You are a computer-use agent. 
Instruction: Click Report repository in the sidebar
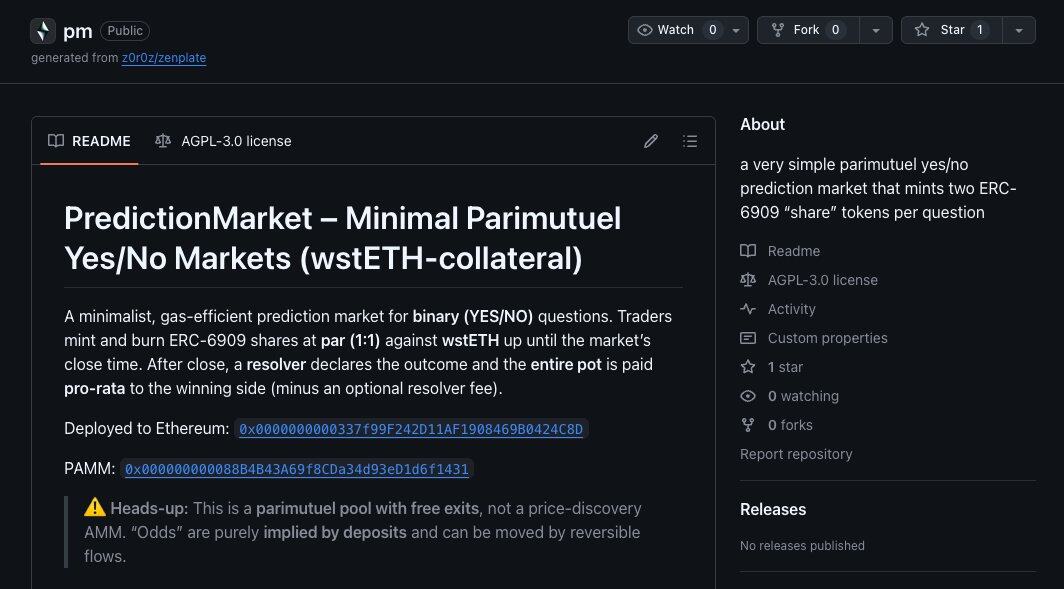point(796,454)
